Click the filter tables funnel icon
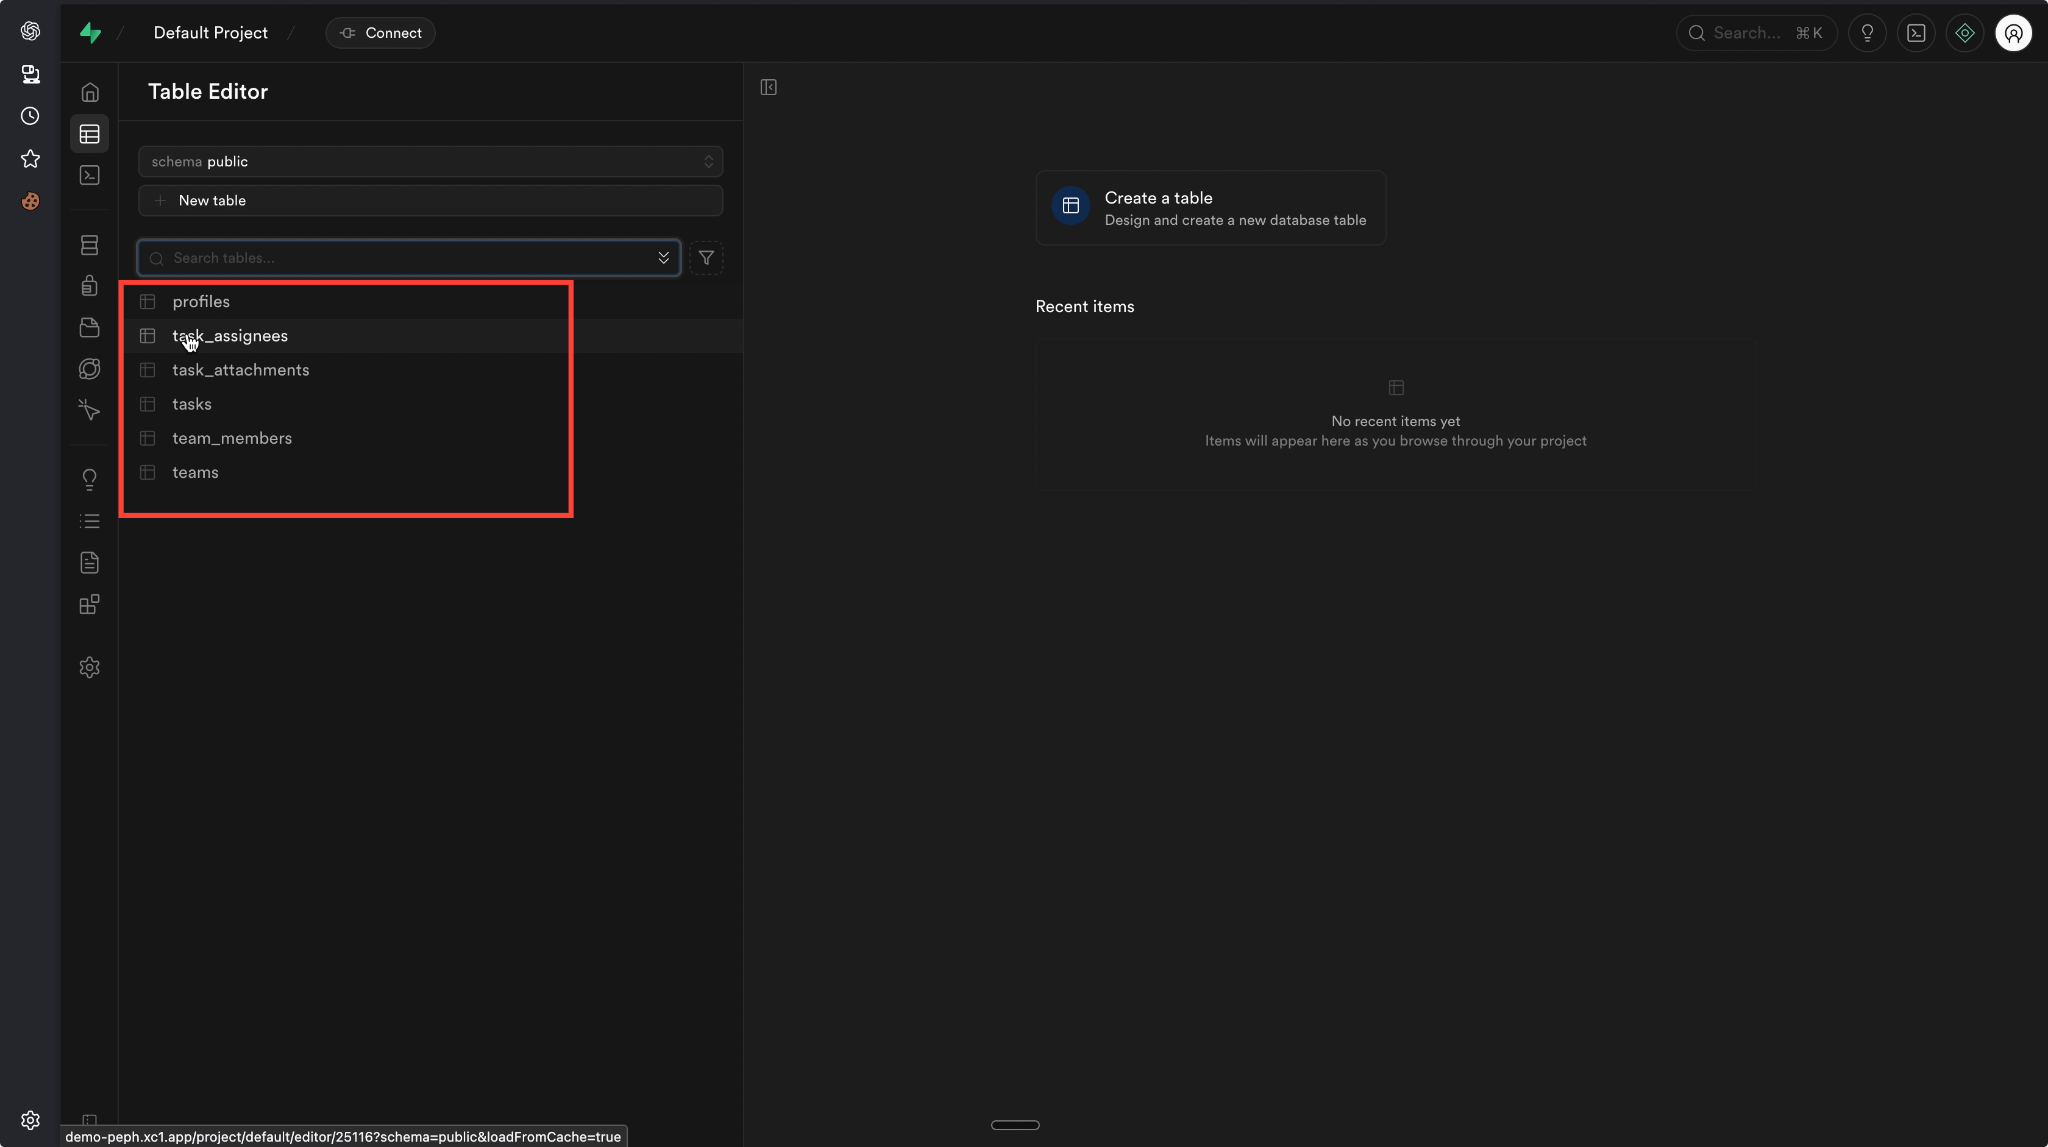Screen dimensions: 2048x1147 [706, 258]
